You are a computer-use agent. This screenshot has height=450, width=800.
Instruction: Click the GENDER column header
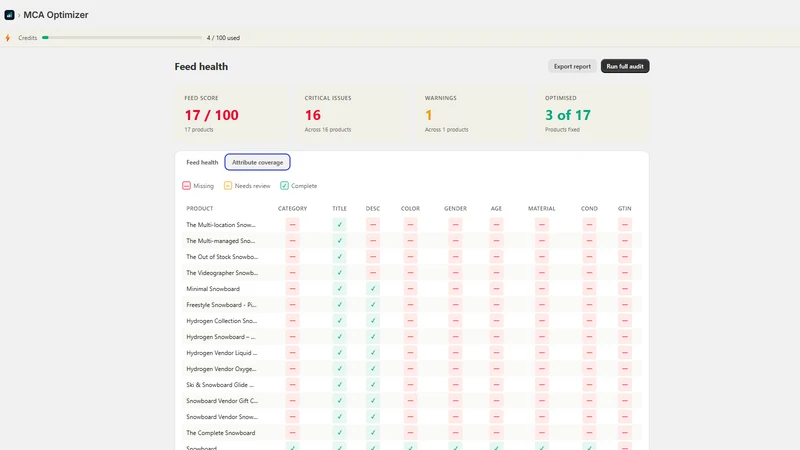(455, 209)
